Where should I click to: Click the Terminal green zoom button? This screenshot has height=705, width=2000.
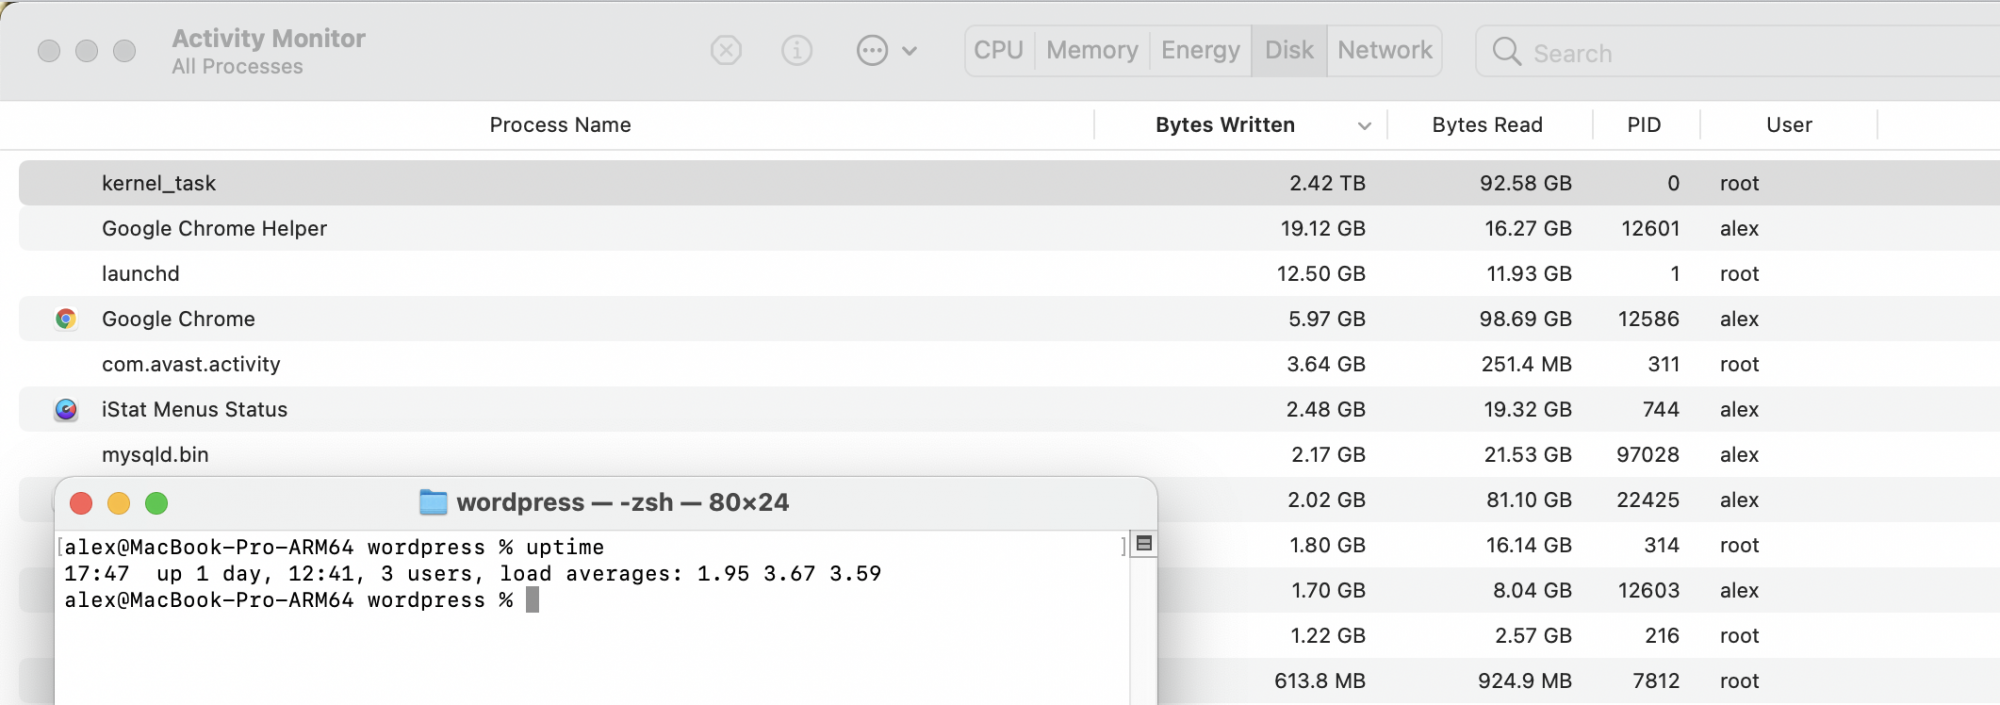pyautogui.click(x=156, y=503)
